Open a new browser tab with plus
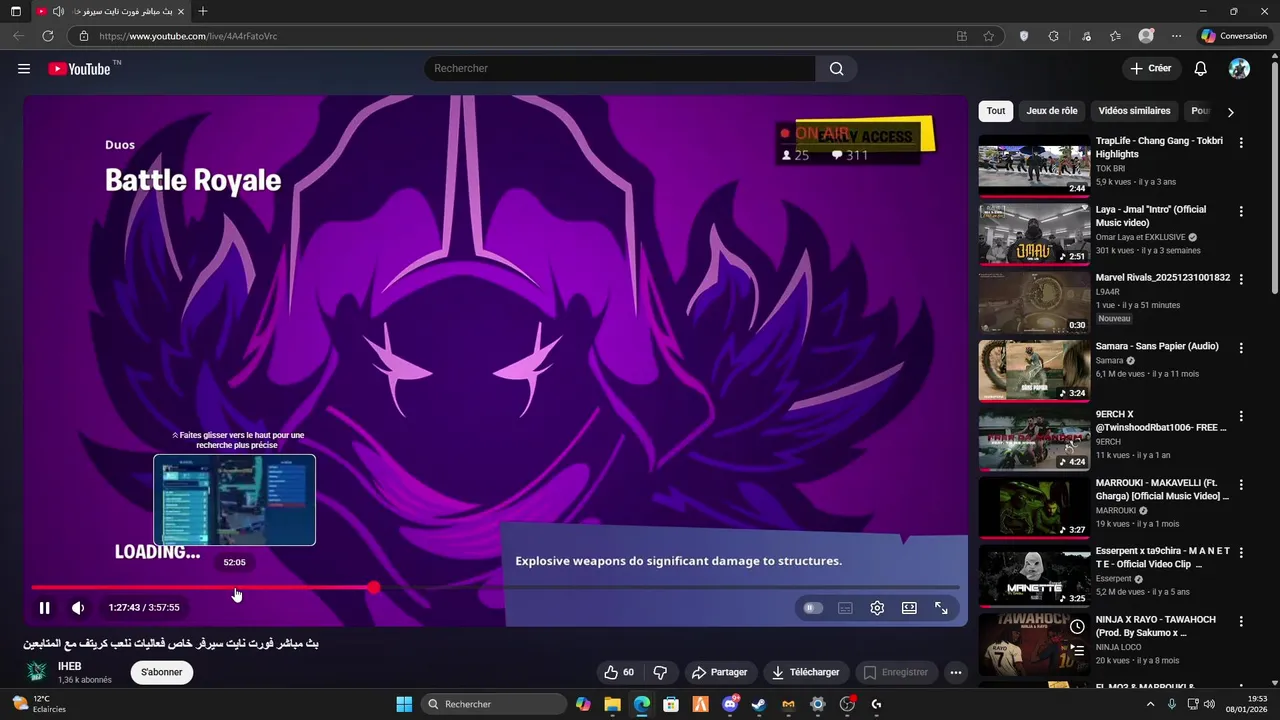Image resolution: width=1280 pixels, height=720 pixels. pos(203,11)
